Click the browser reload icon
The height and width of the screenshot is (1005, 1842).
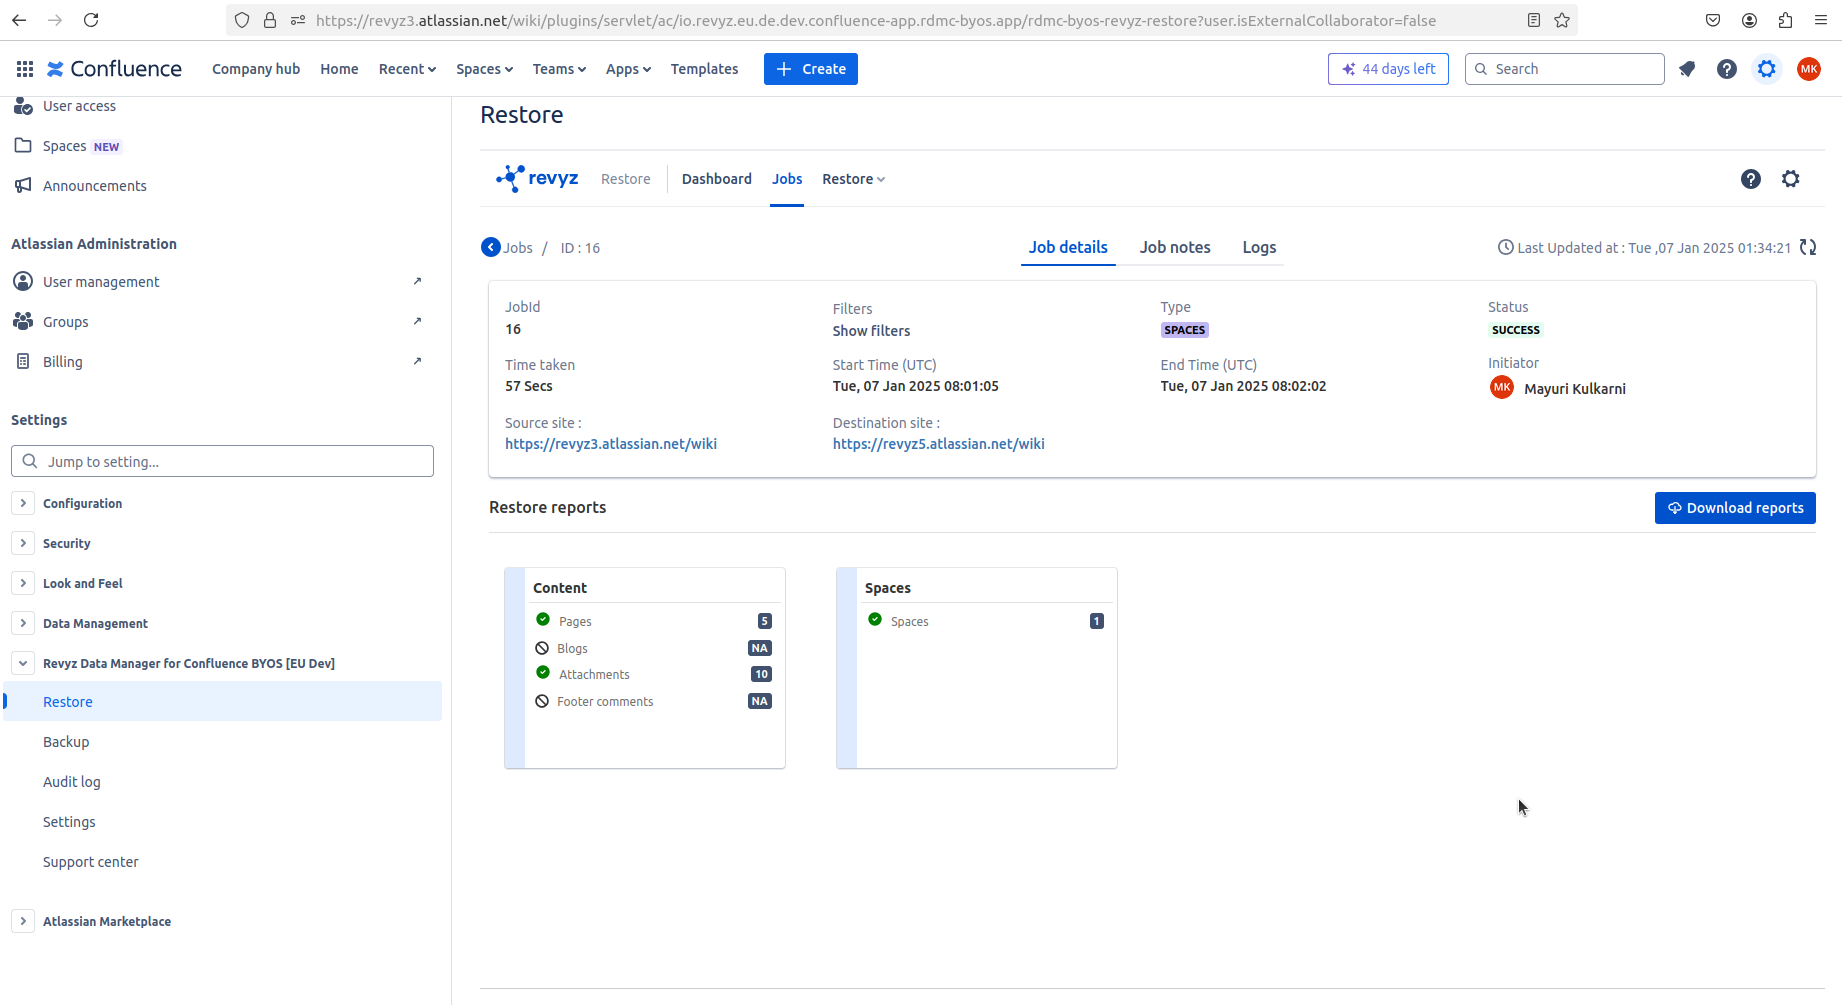[x=91, y=20]
